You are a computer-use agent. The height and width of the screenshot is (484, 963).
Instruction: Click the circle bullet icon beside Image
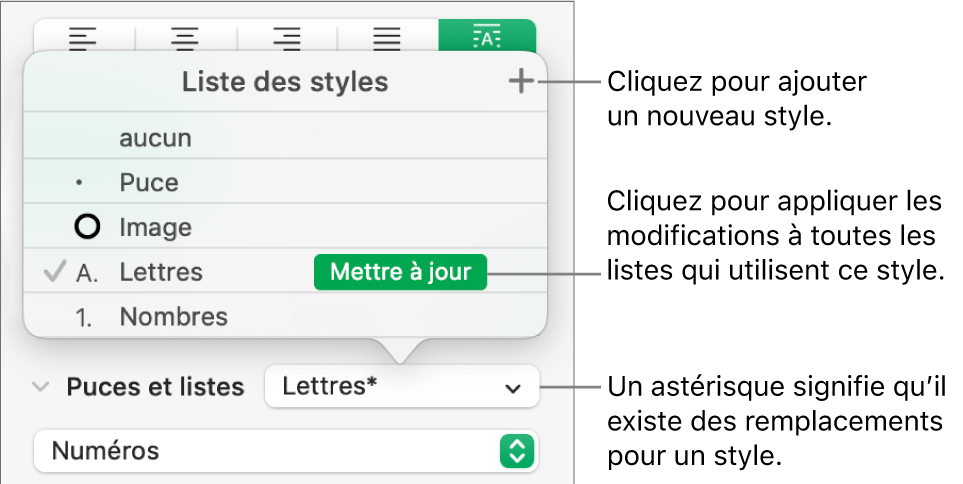pyautogui.click(x=88, y=227)
